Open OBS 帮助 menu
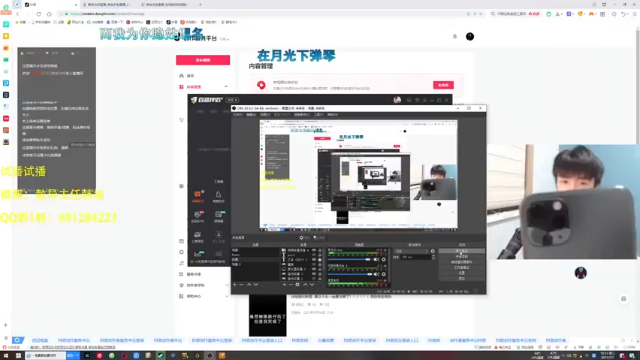The height and width of the screenshot is (360, 640). tap(333, 115)
